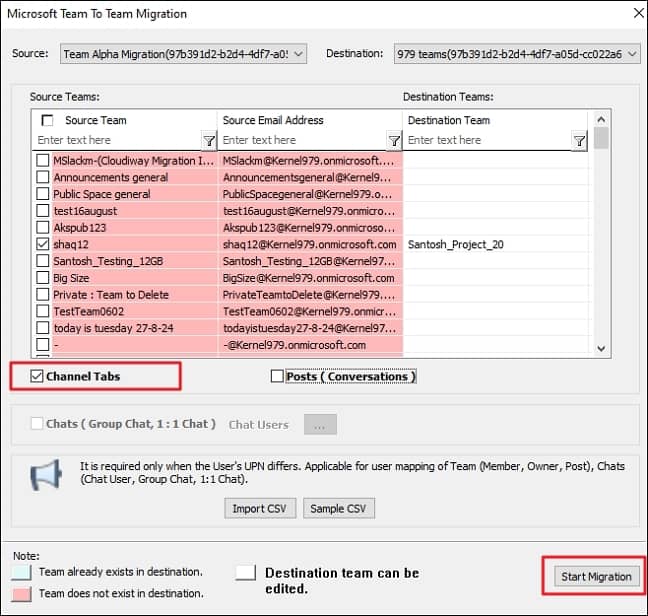Screen dimensions: 648x616
Task: Check the Big Size team checkbox
Action: (43, 278)
